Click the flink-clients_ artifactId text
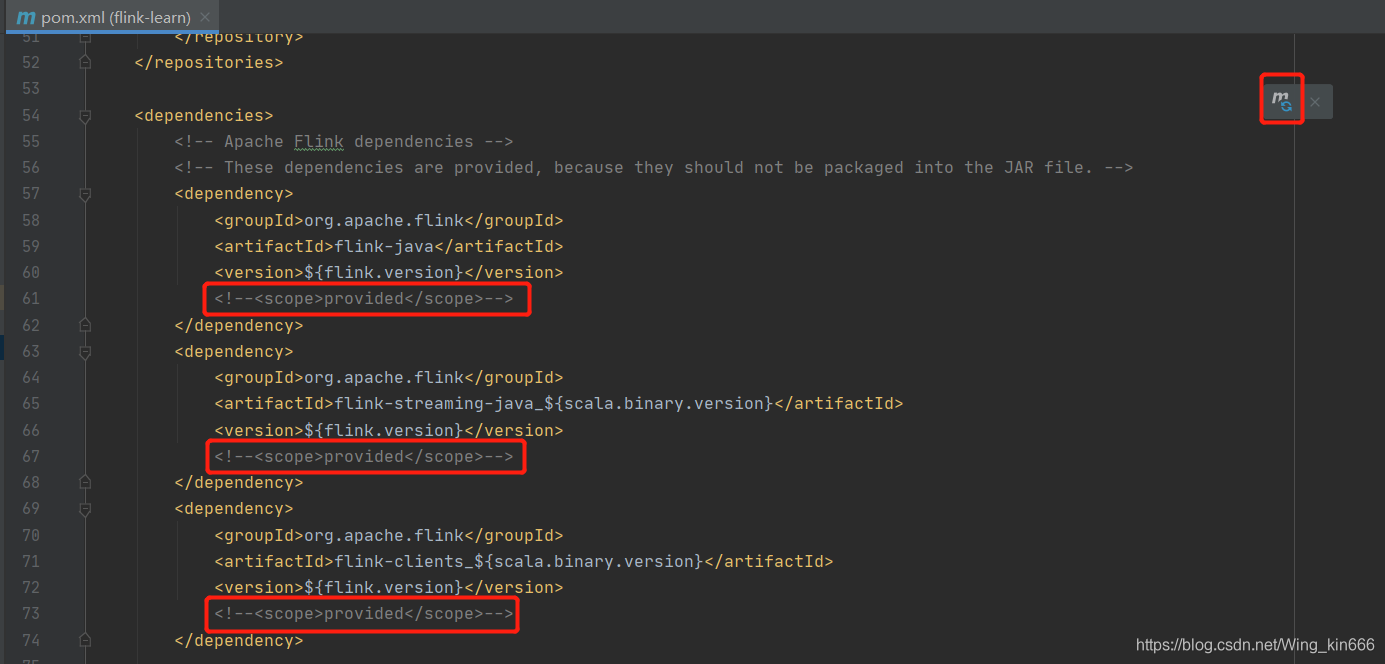This screenshot has height=664, width=1385. pos(404,561)
